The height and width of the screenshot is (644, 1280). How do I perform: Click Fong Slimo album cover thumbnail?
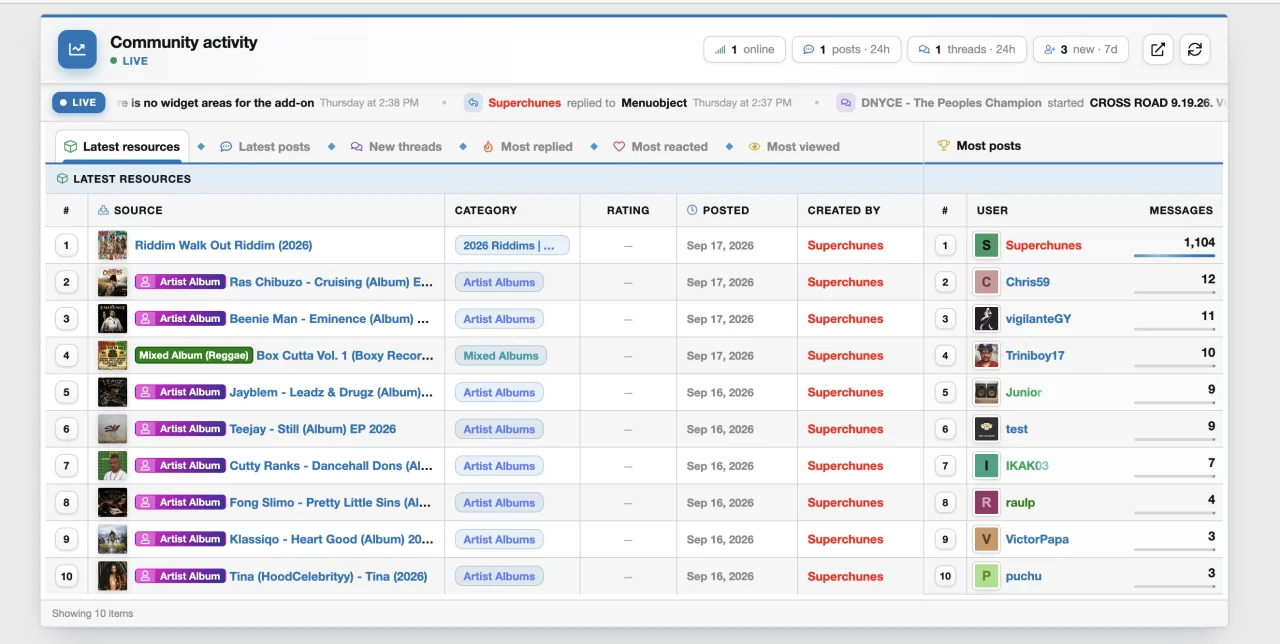(x=112, y=502)
